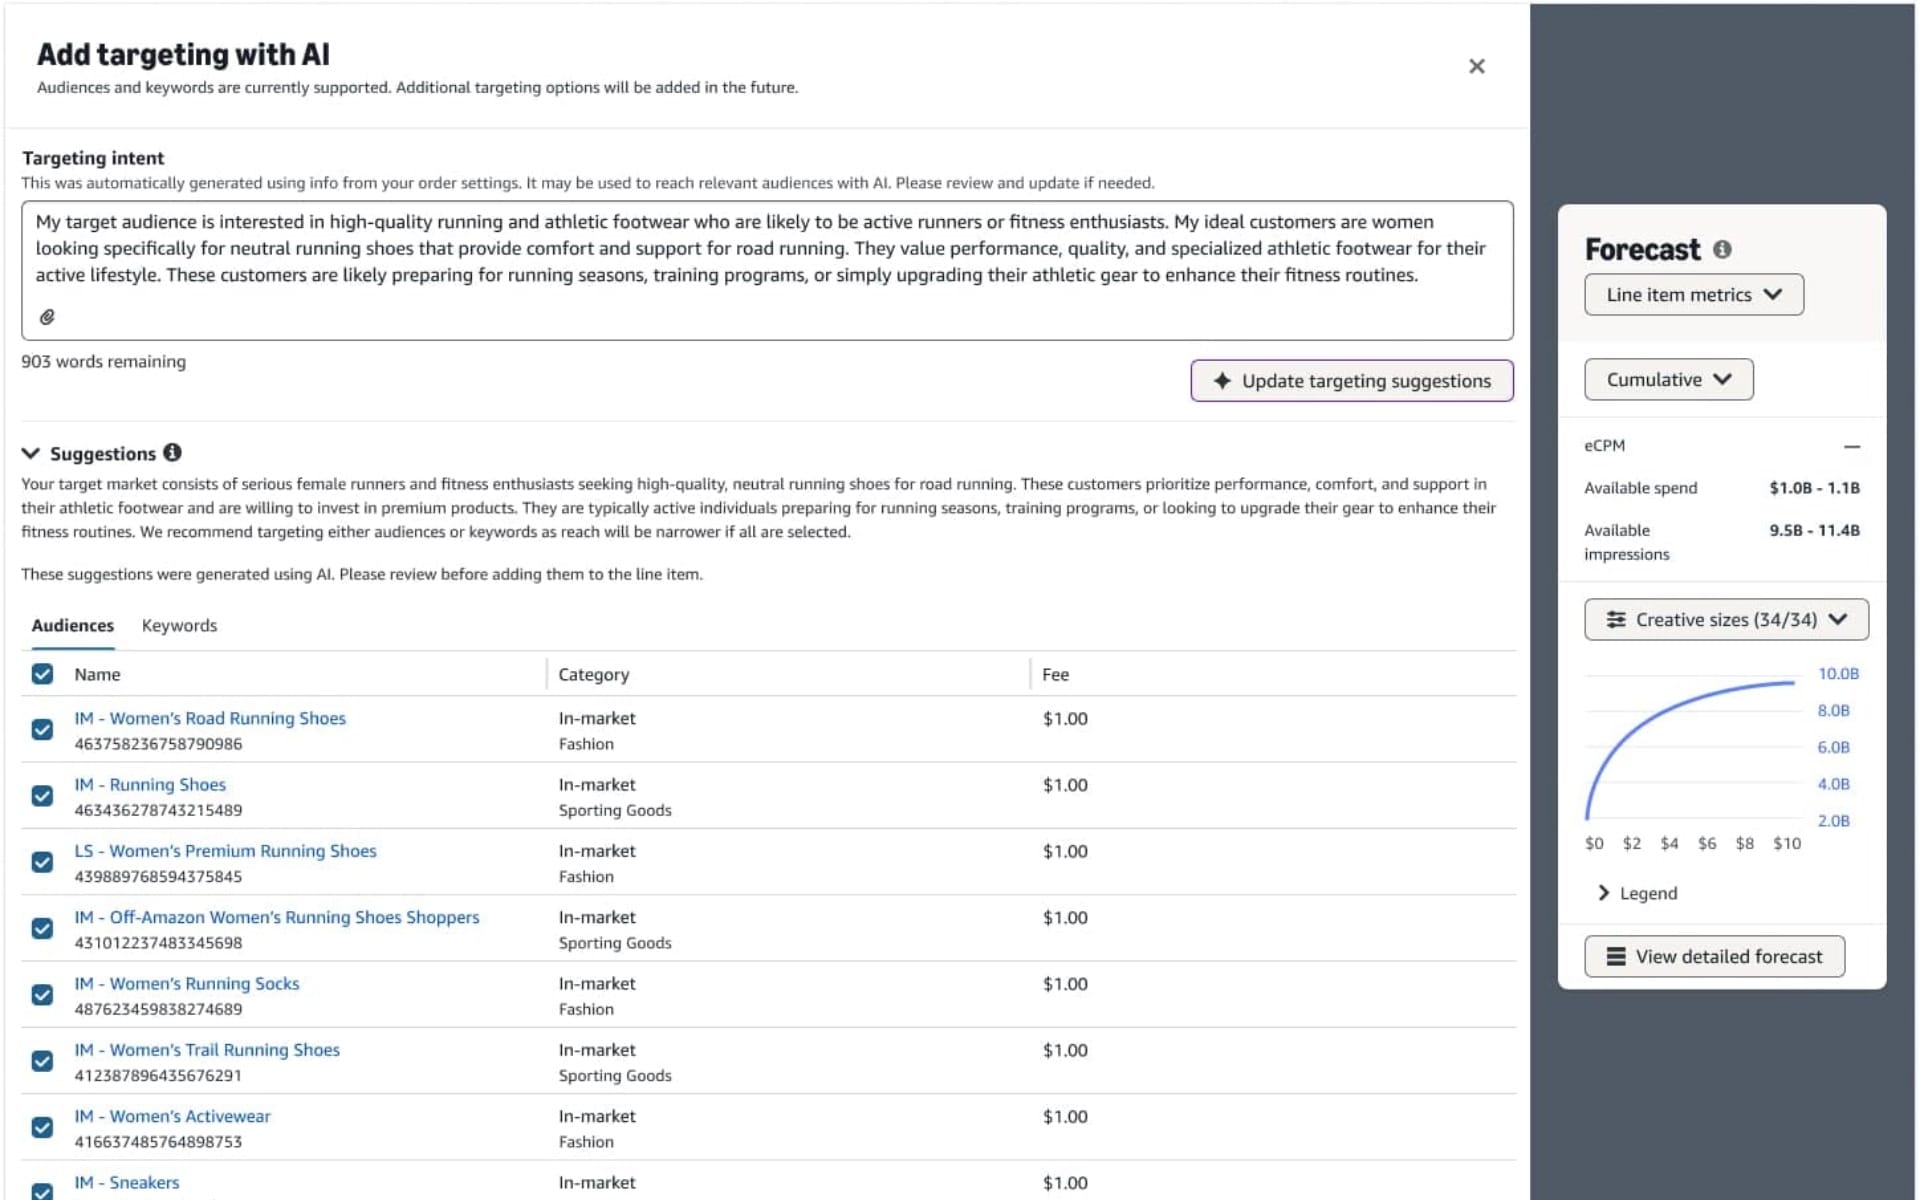Click the Update targeting suggestions button

coord(1352,380)
